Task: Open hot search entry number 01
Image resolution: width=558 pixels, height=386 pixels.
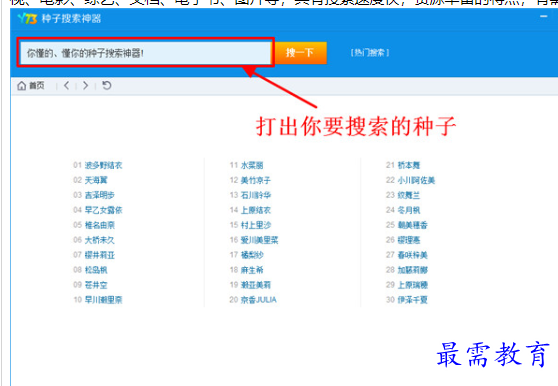Action: pos(103,165)
